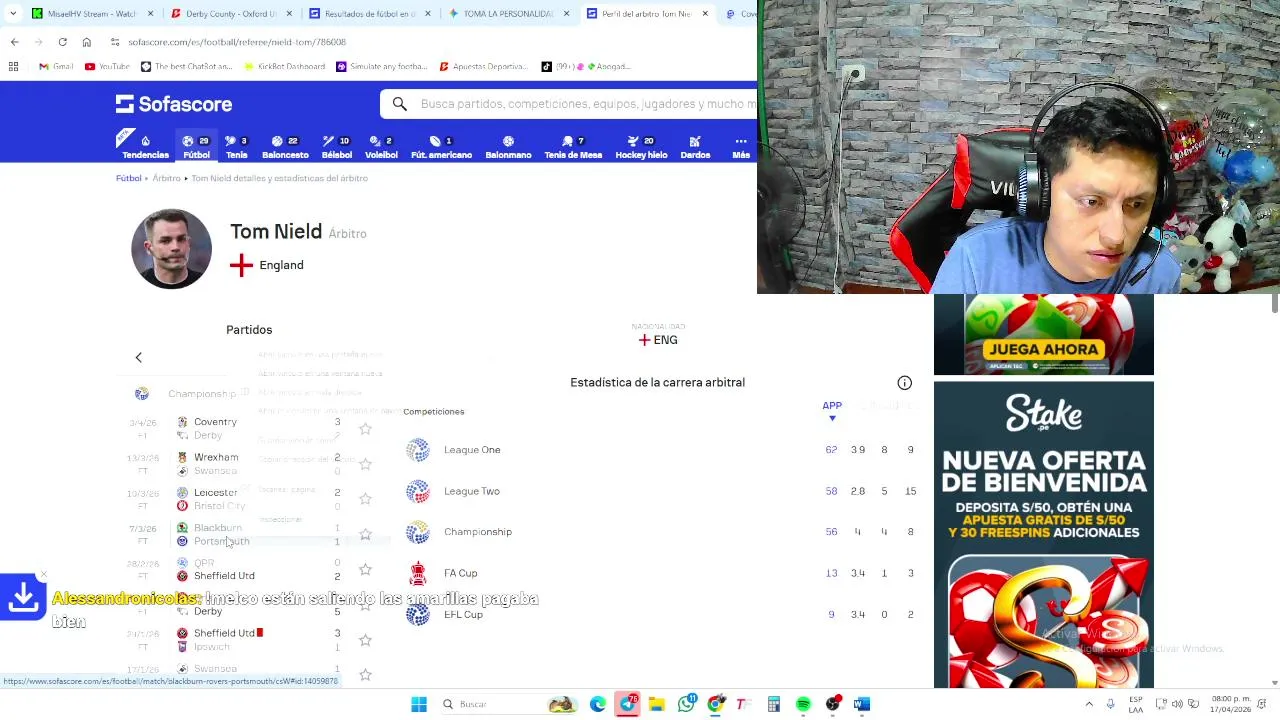Click the address bar URL
This screenshot has width=1280, height=720.
tap(237, 42)
